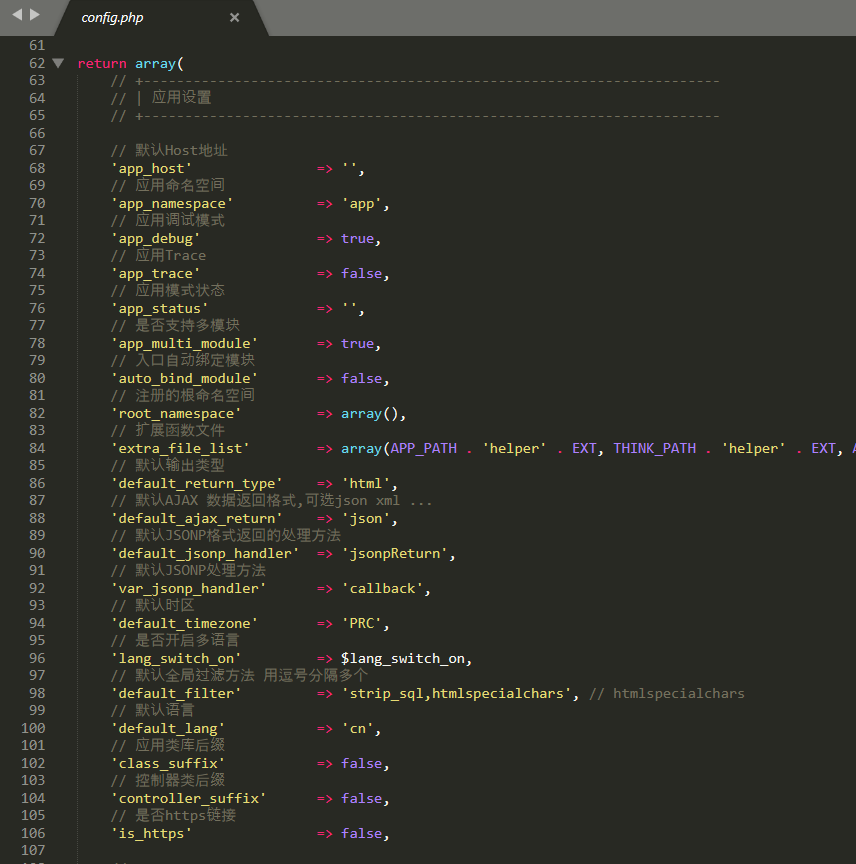The height and width of the screenshot is (864, 856).
Task: Click the true value of app_debug
Action: pyautogui.click(x=357, y=239)
